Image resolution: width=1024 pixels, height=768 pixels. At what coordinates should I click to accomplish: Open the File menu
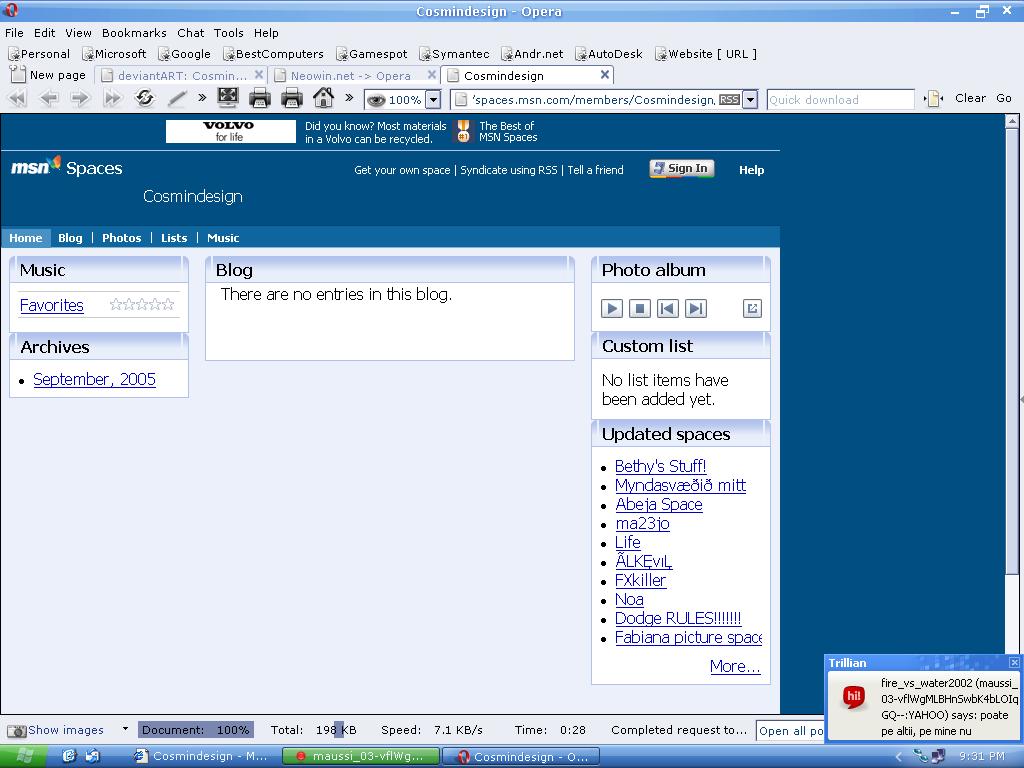coord(14,33)
